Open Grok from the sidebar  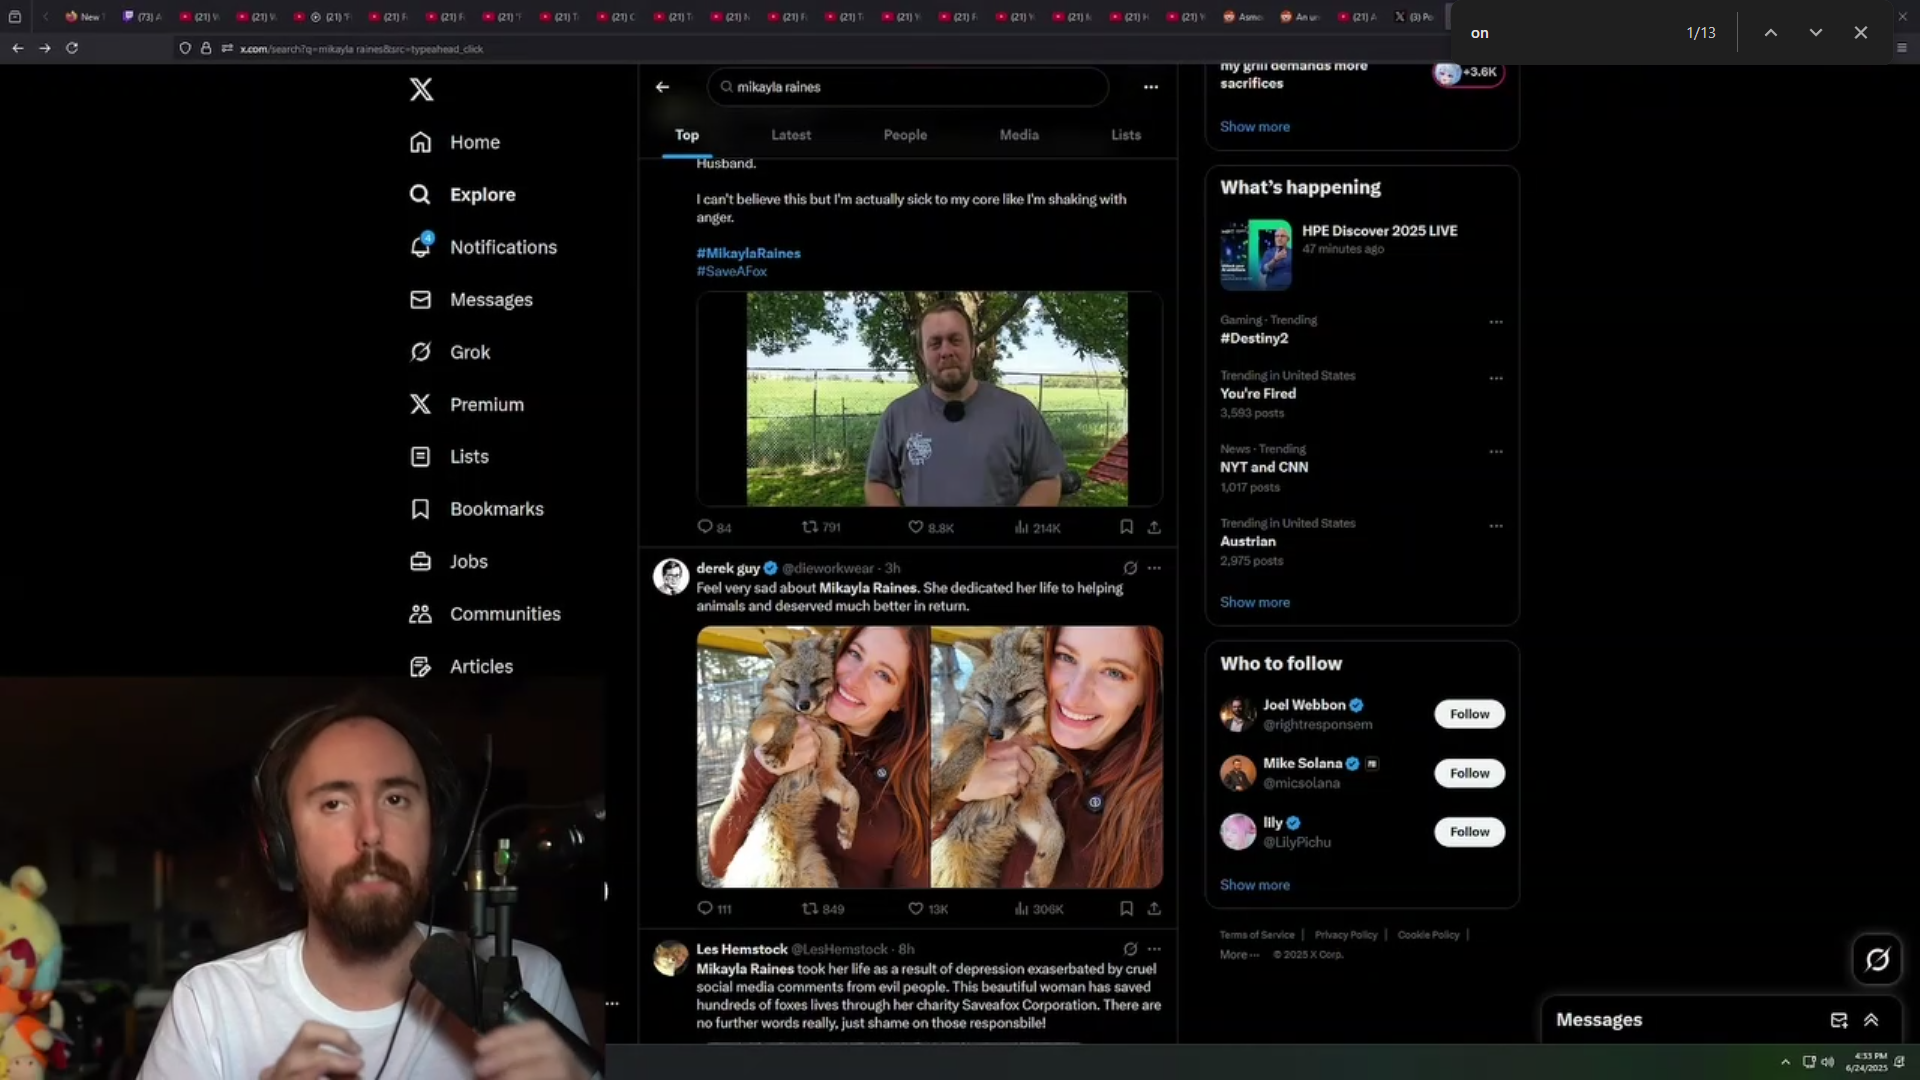pos(450,352)
